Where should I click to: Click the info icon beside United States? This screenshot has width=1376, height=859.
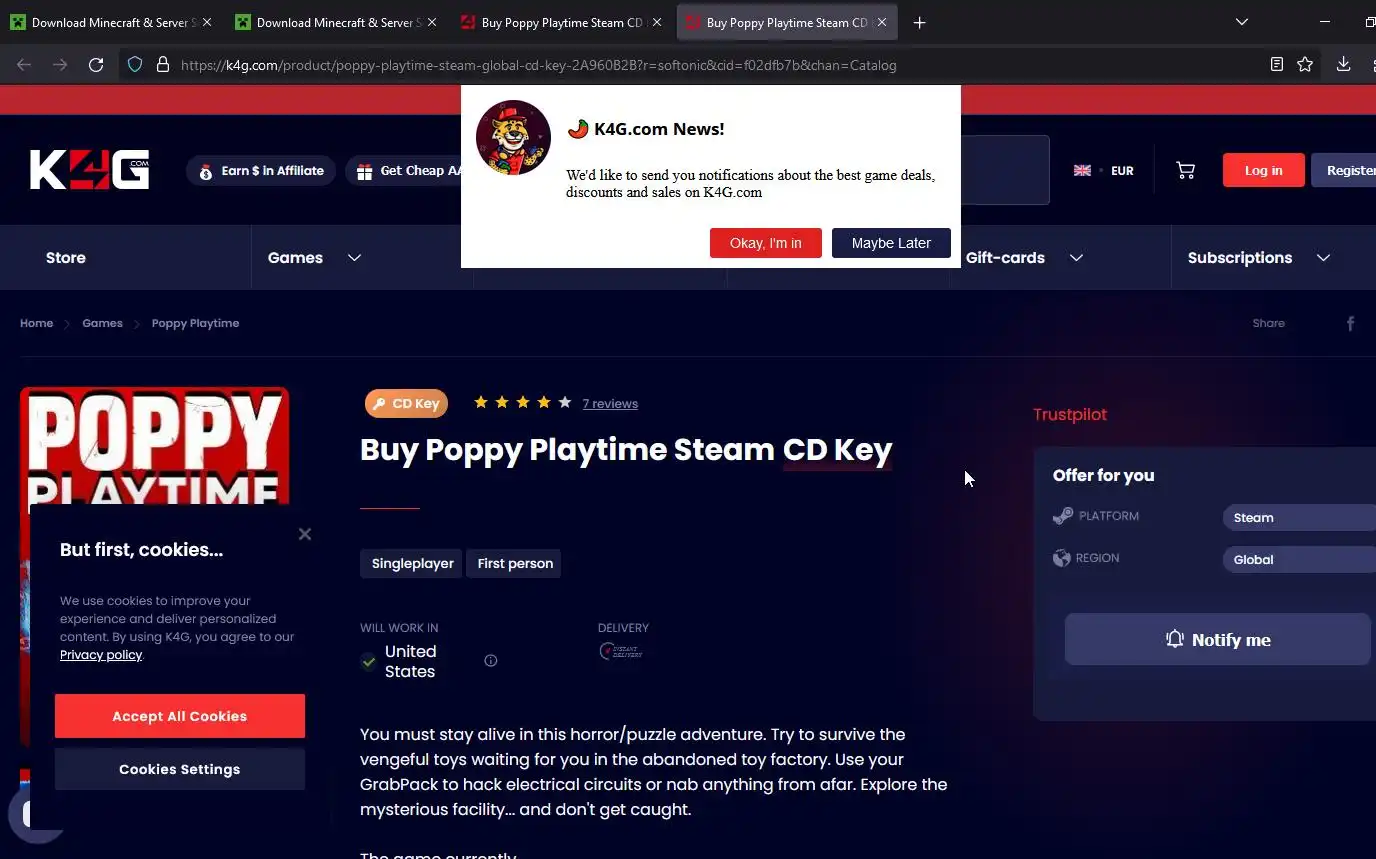tap(490, 660)
